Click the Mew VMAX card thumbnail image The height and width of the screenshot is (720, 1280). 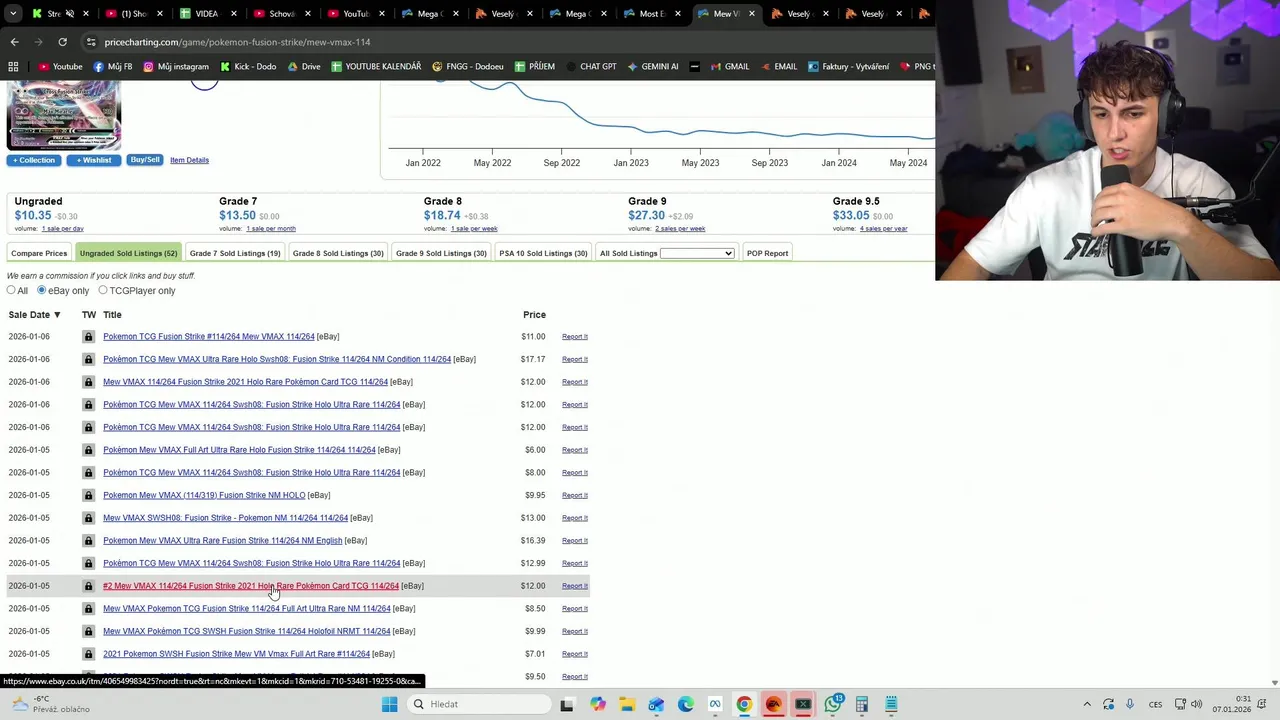click(x=64, y=116)
